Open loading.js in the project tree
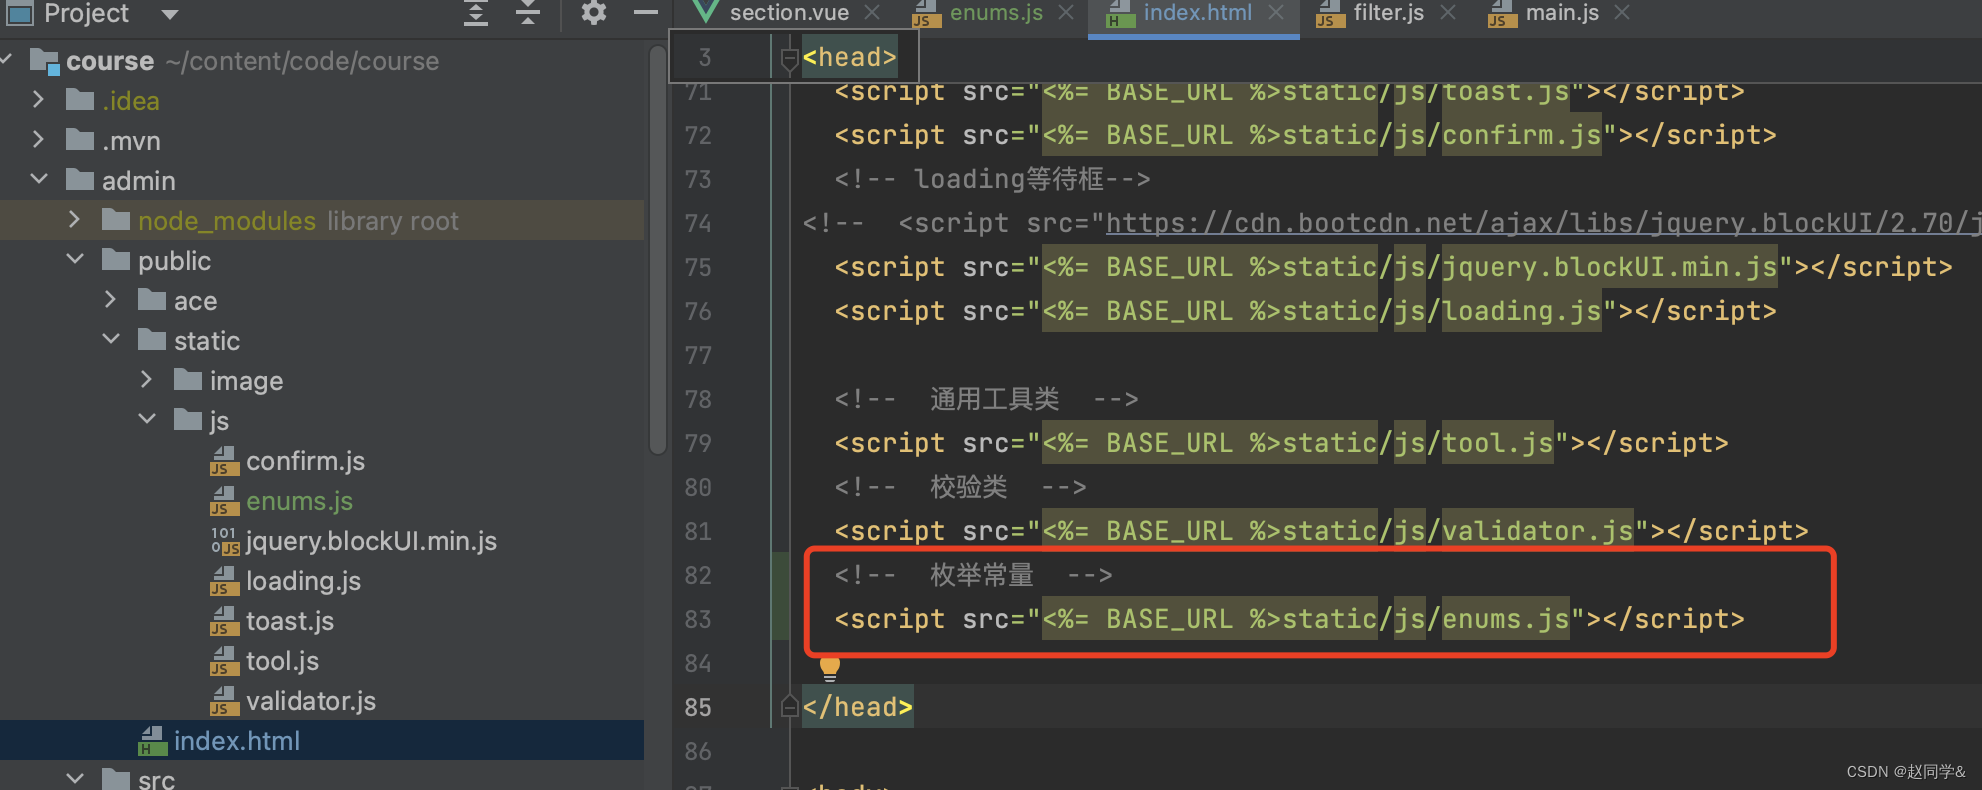Image resolution: width=1982 pixels, height=790 pixels. pos(303,581)
